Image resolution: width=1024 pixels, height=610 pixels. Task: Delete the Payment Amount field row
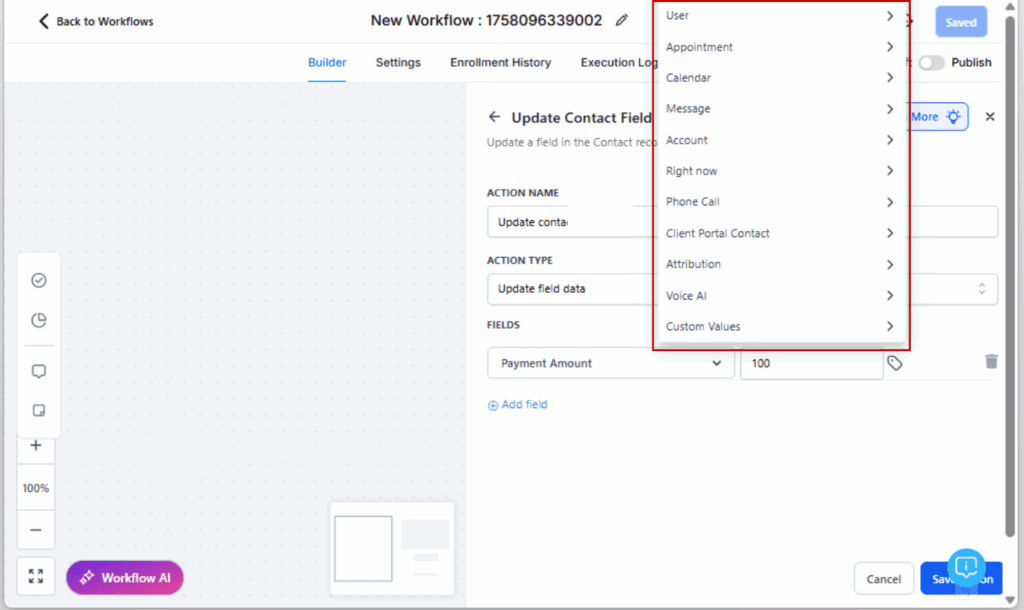click(x=991, y=361)
